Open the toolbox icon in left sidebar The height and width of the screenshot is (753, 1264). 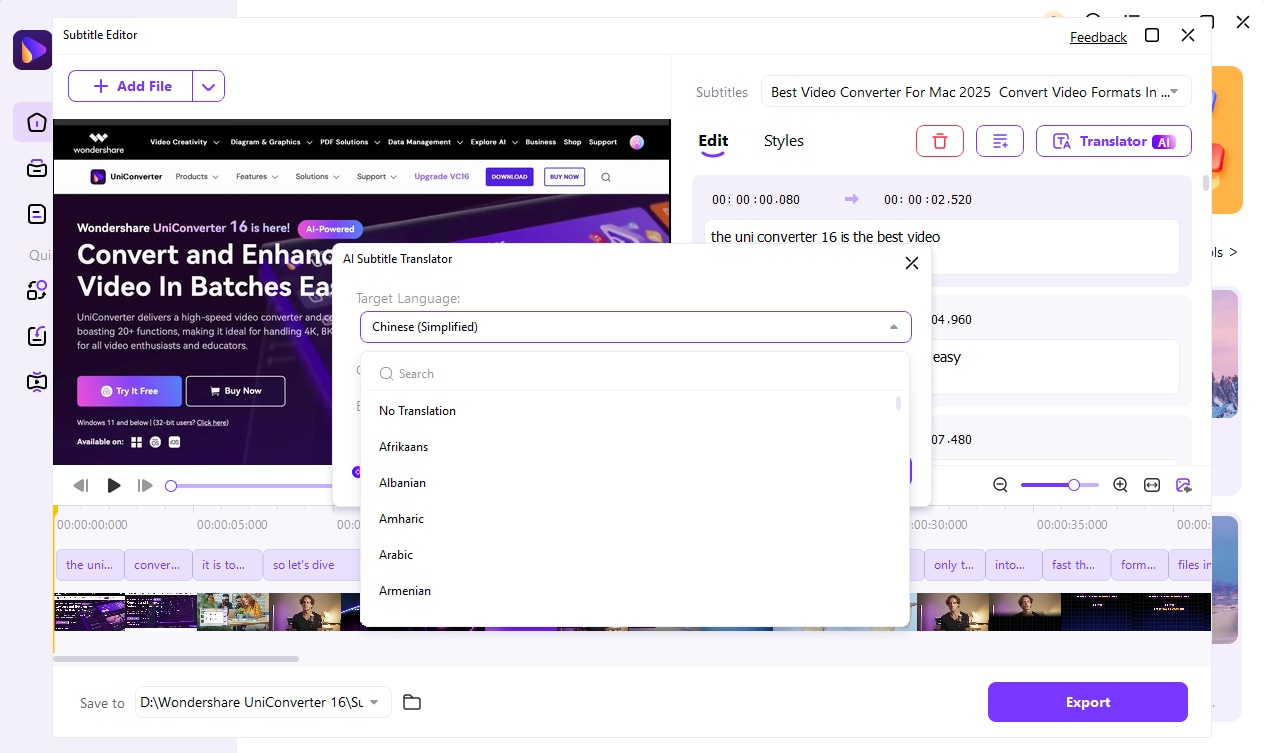[37, 168]
